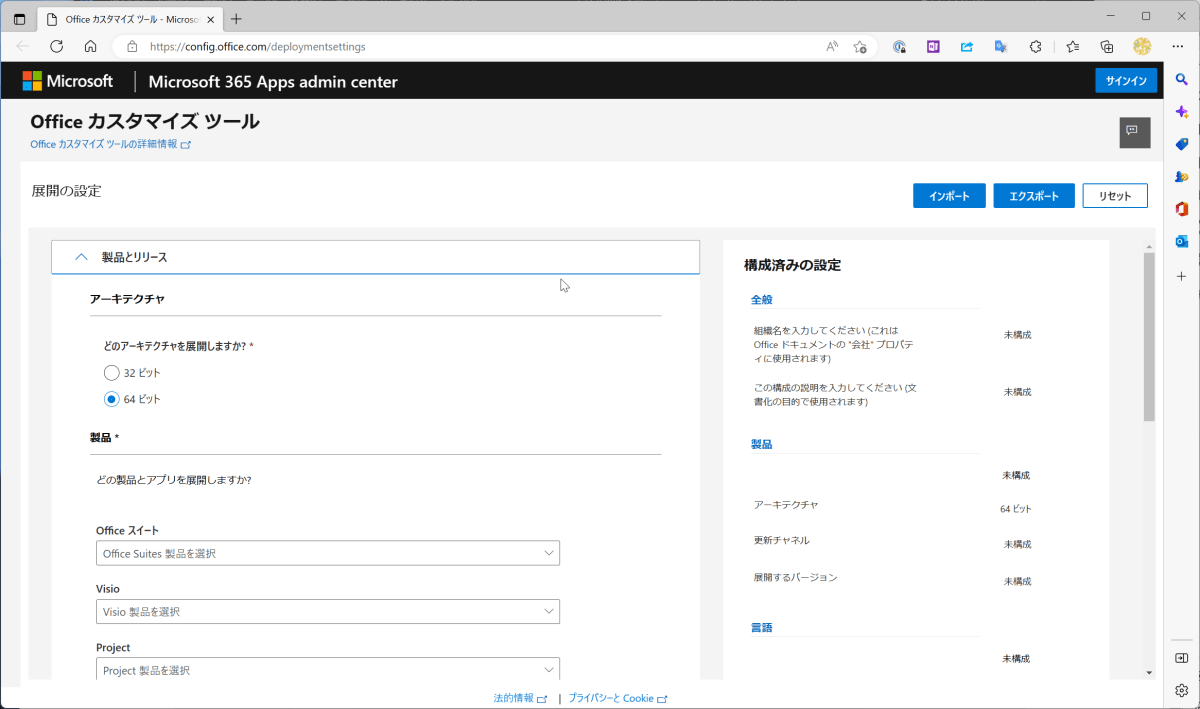Click the エクスポート button
The width and height of the screenshot is (1200, 709).
pos(1034,196)
